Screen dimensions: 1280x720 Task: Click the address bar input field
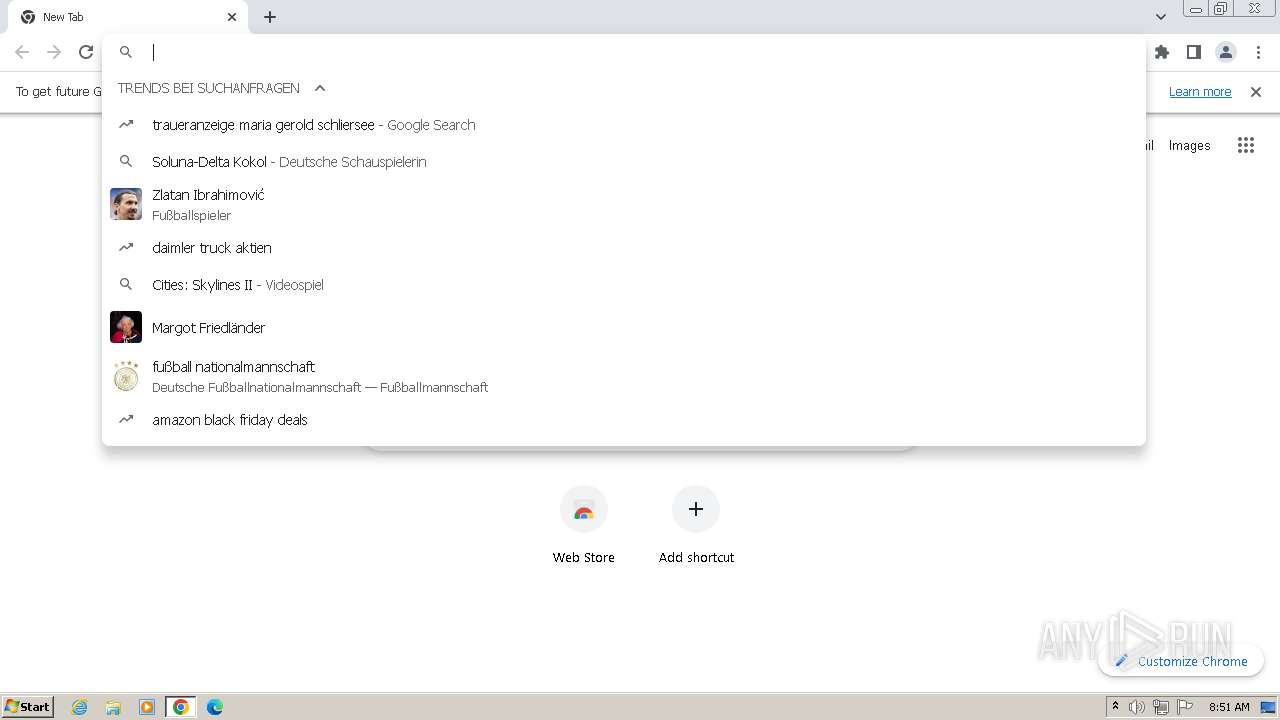point(640,52)
